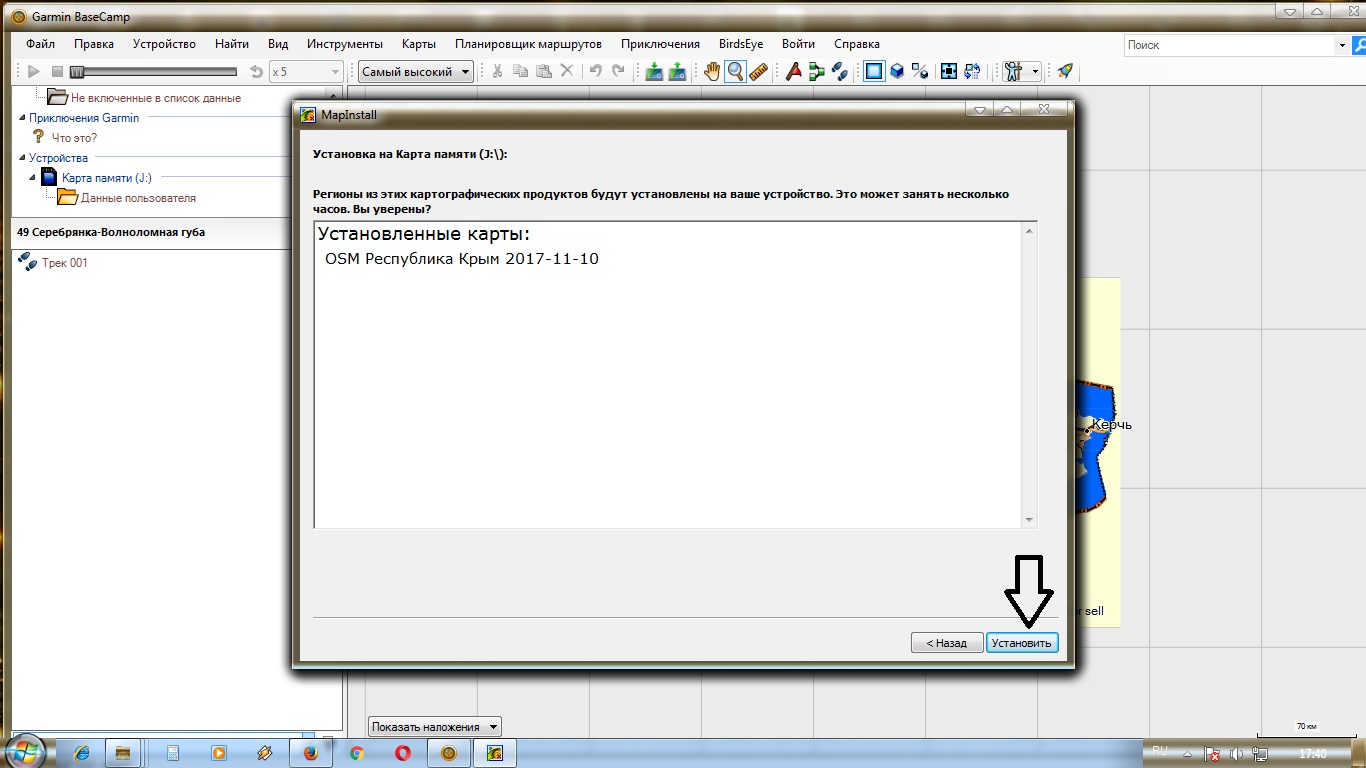Image resolution: width=1366 pixels, height=768 pixels.
Task: Collapse the Устройства tree node
Action: (22, 158)
